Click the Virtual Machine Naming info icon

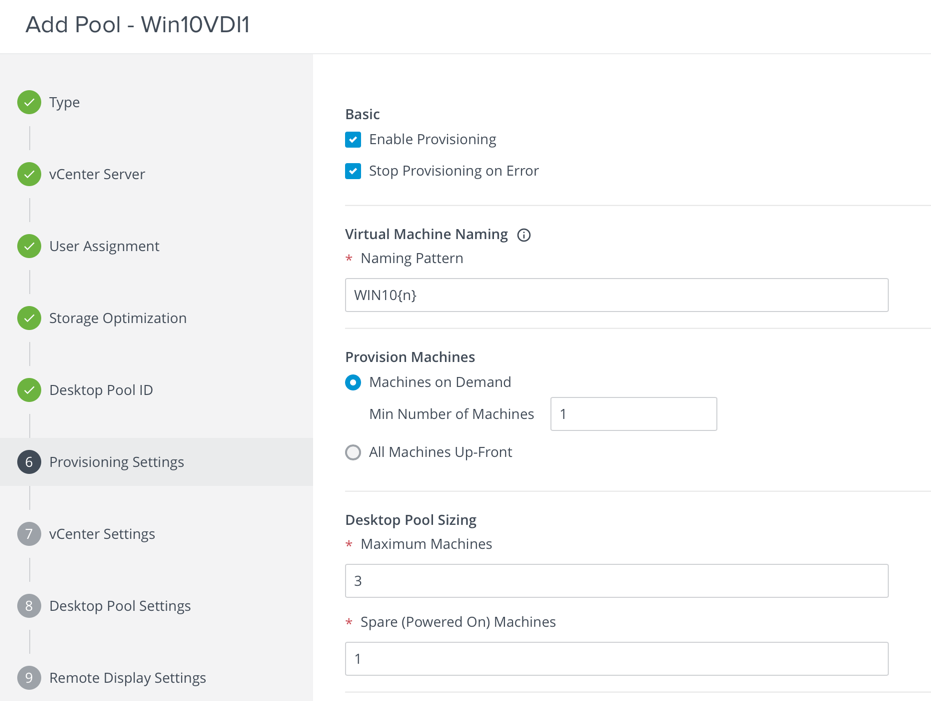(524, 235)
